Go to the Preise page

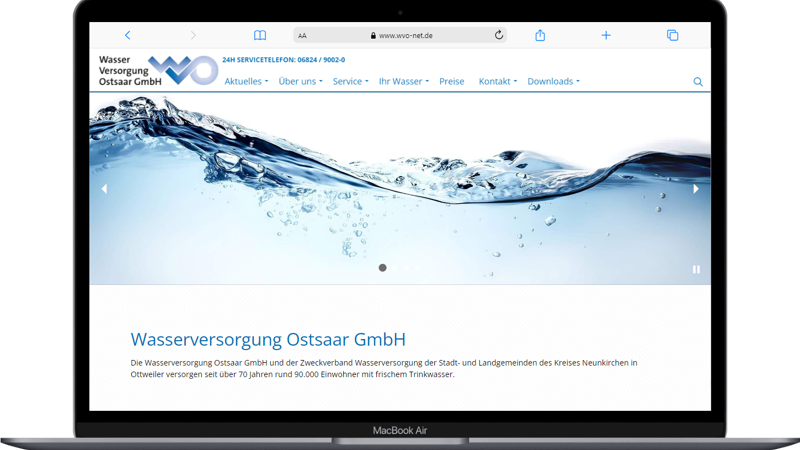coord(452,81)
